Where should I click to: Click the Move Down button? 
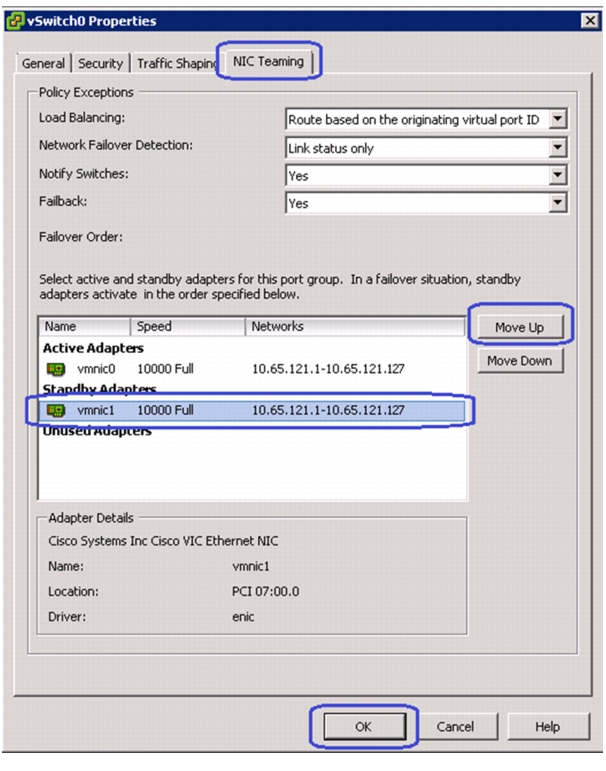point(519,360)
